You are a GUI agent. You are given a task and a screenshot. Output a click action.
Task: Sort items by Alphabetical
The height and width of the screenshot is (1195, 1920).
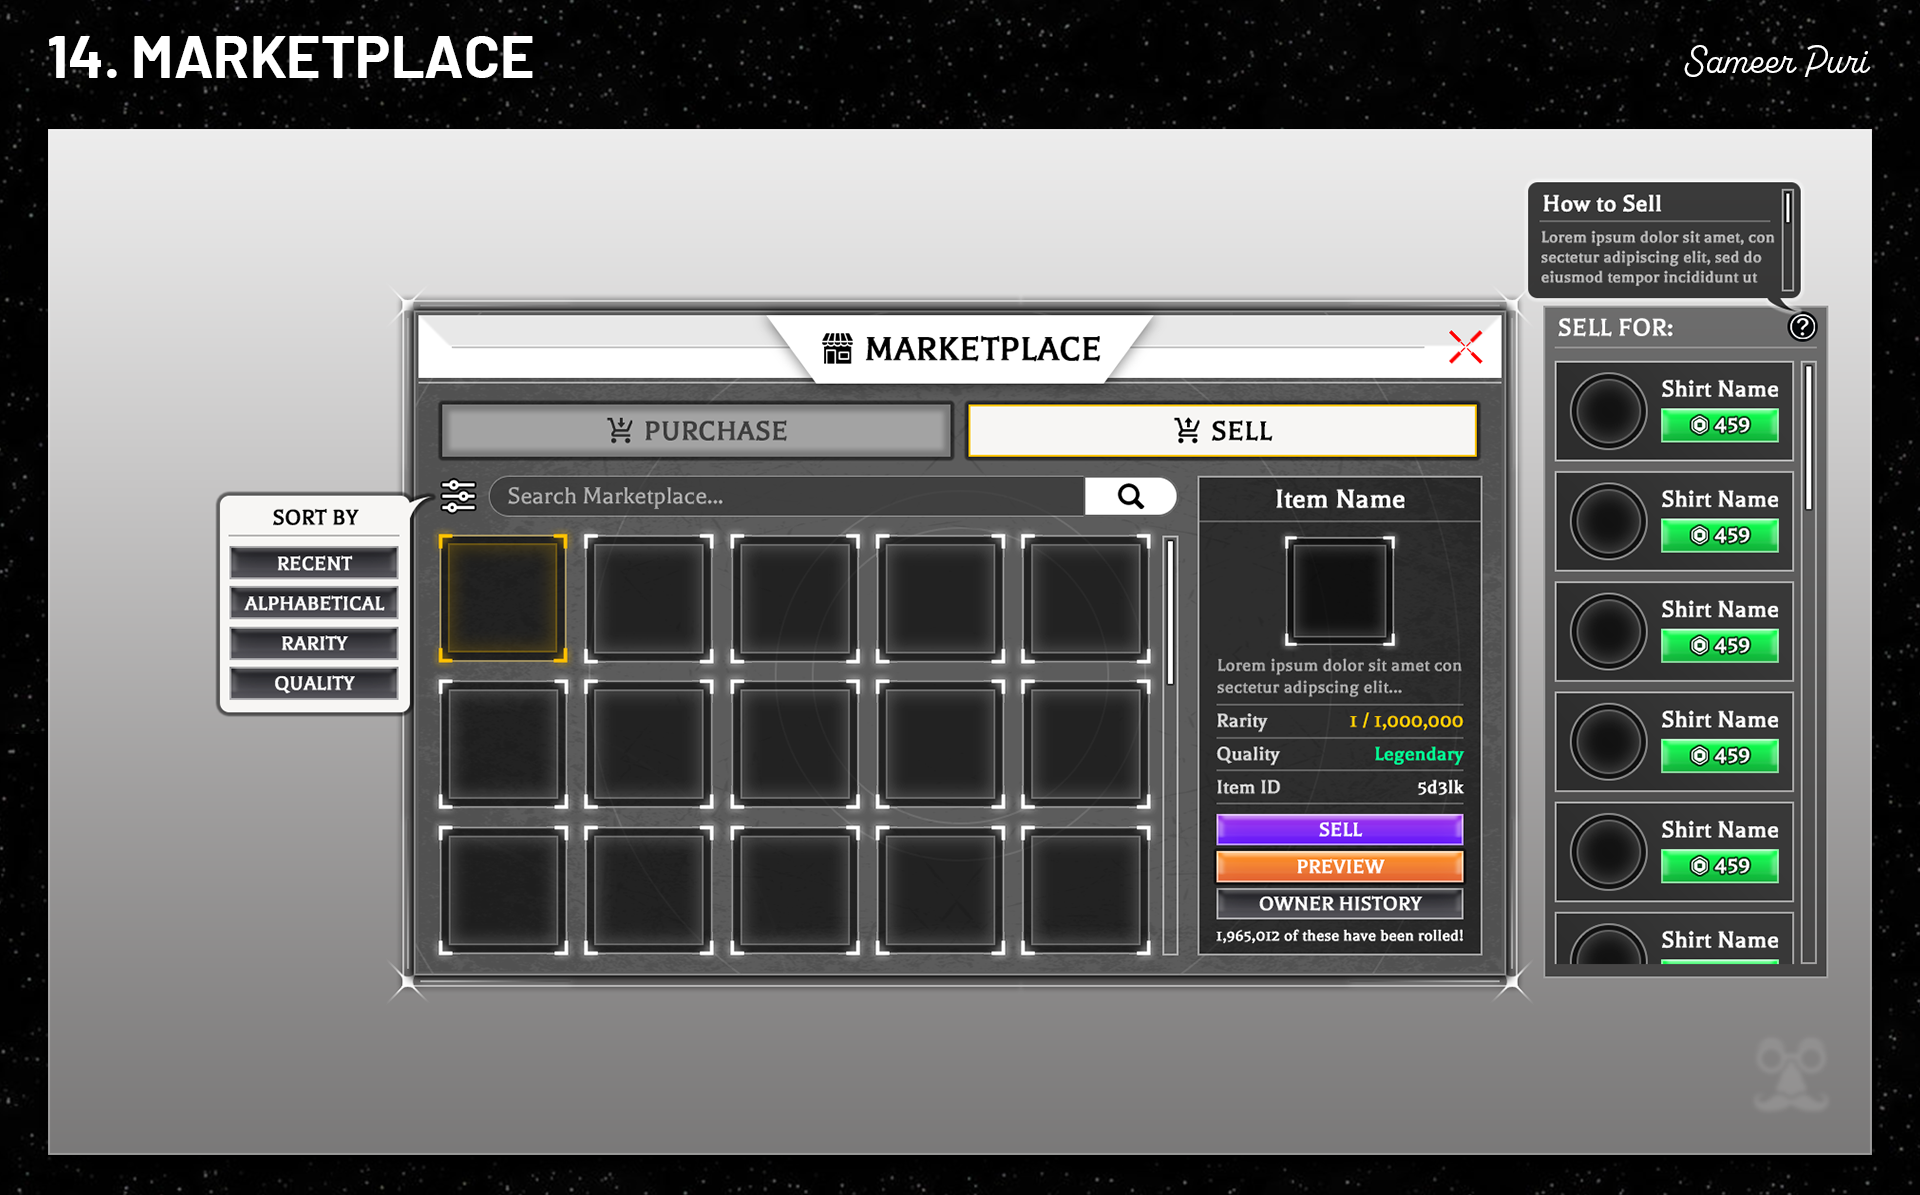click(314, 603)
